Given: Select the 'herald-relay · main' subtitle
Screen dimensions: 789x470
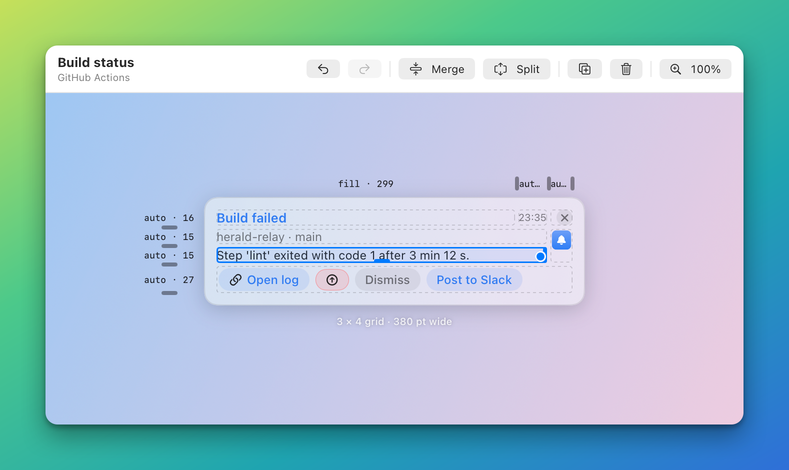Looking at the screenshot, I should 269,237.
